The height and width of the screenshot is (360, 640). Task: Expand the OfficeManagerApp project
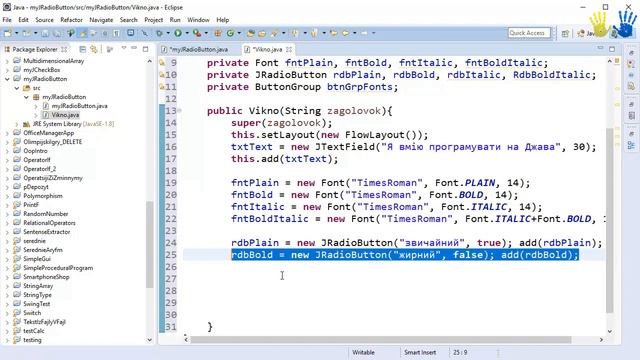(7, 133)
